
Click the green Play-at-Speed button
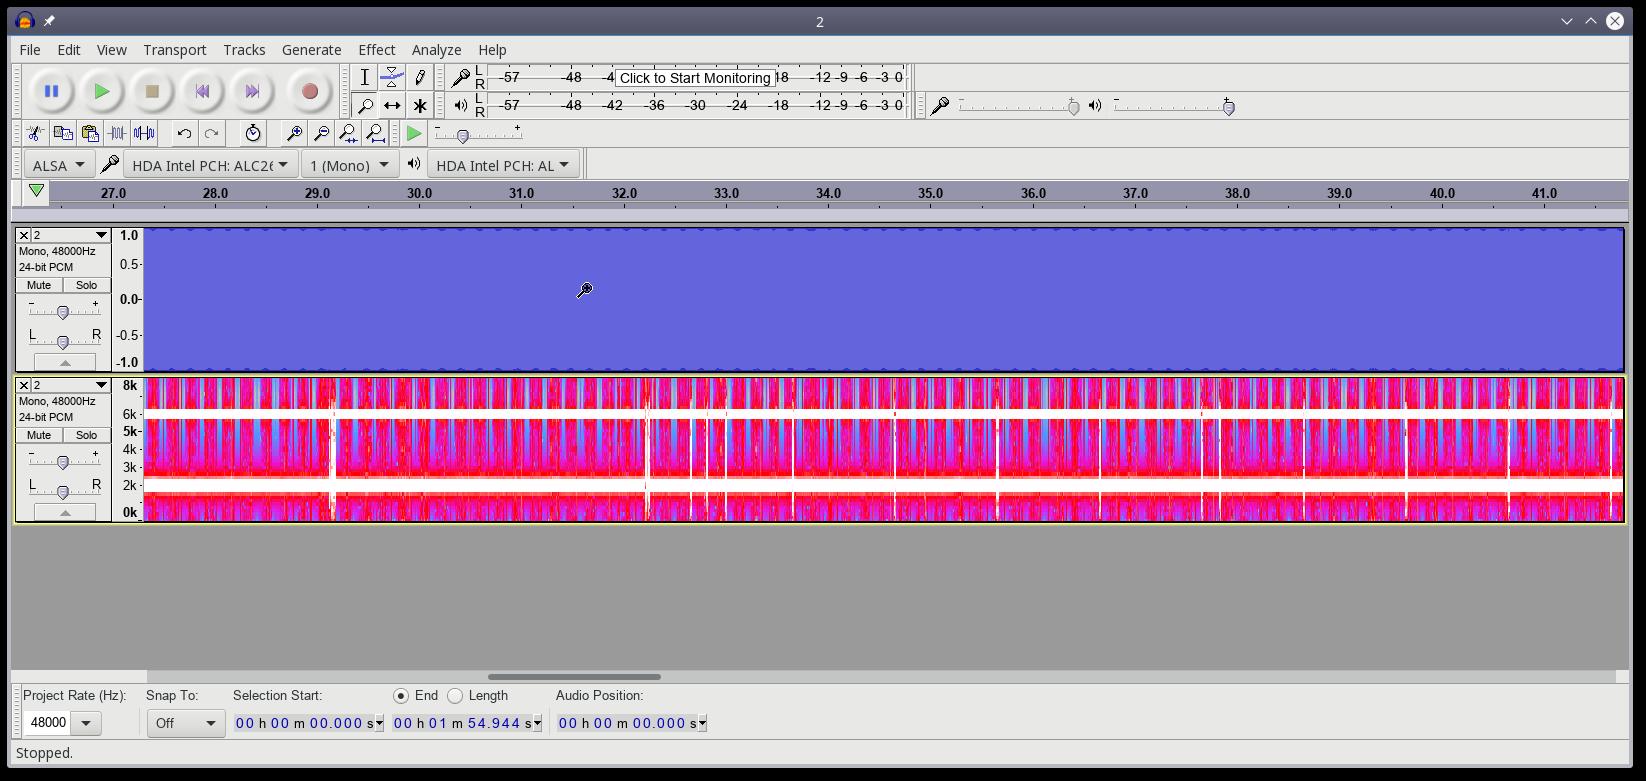click(x=414, y=133)
